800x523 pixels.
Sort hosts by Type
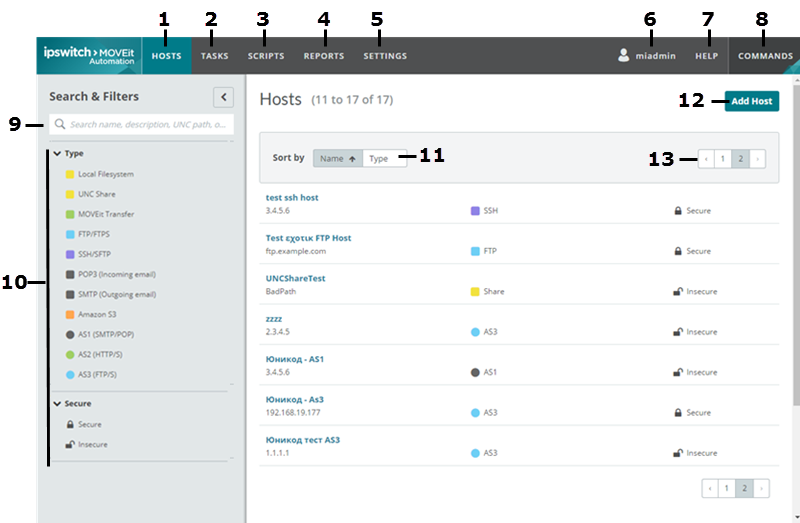(384, 158)
